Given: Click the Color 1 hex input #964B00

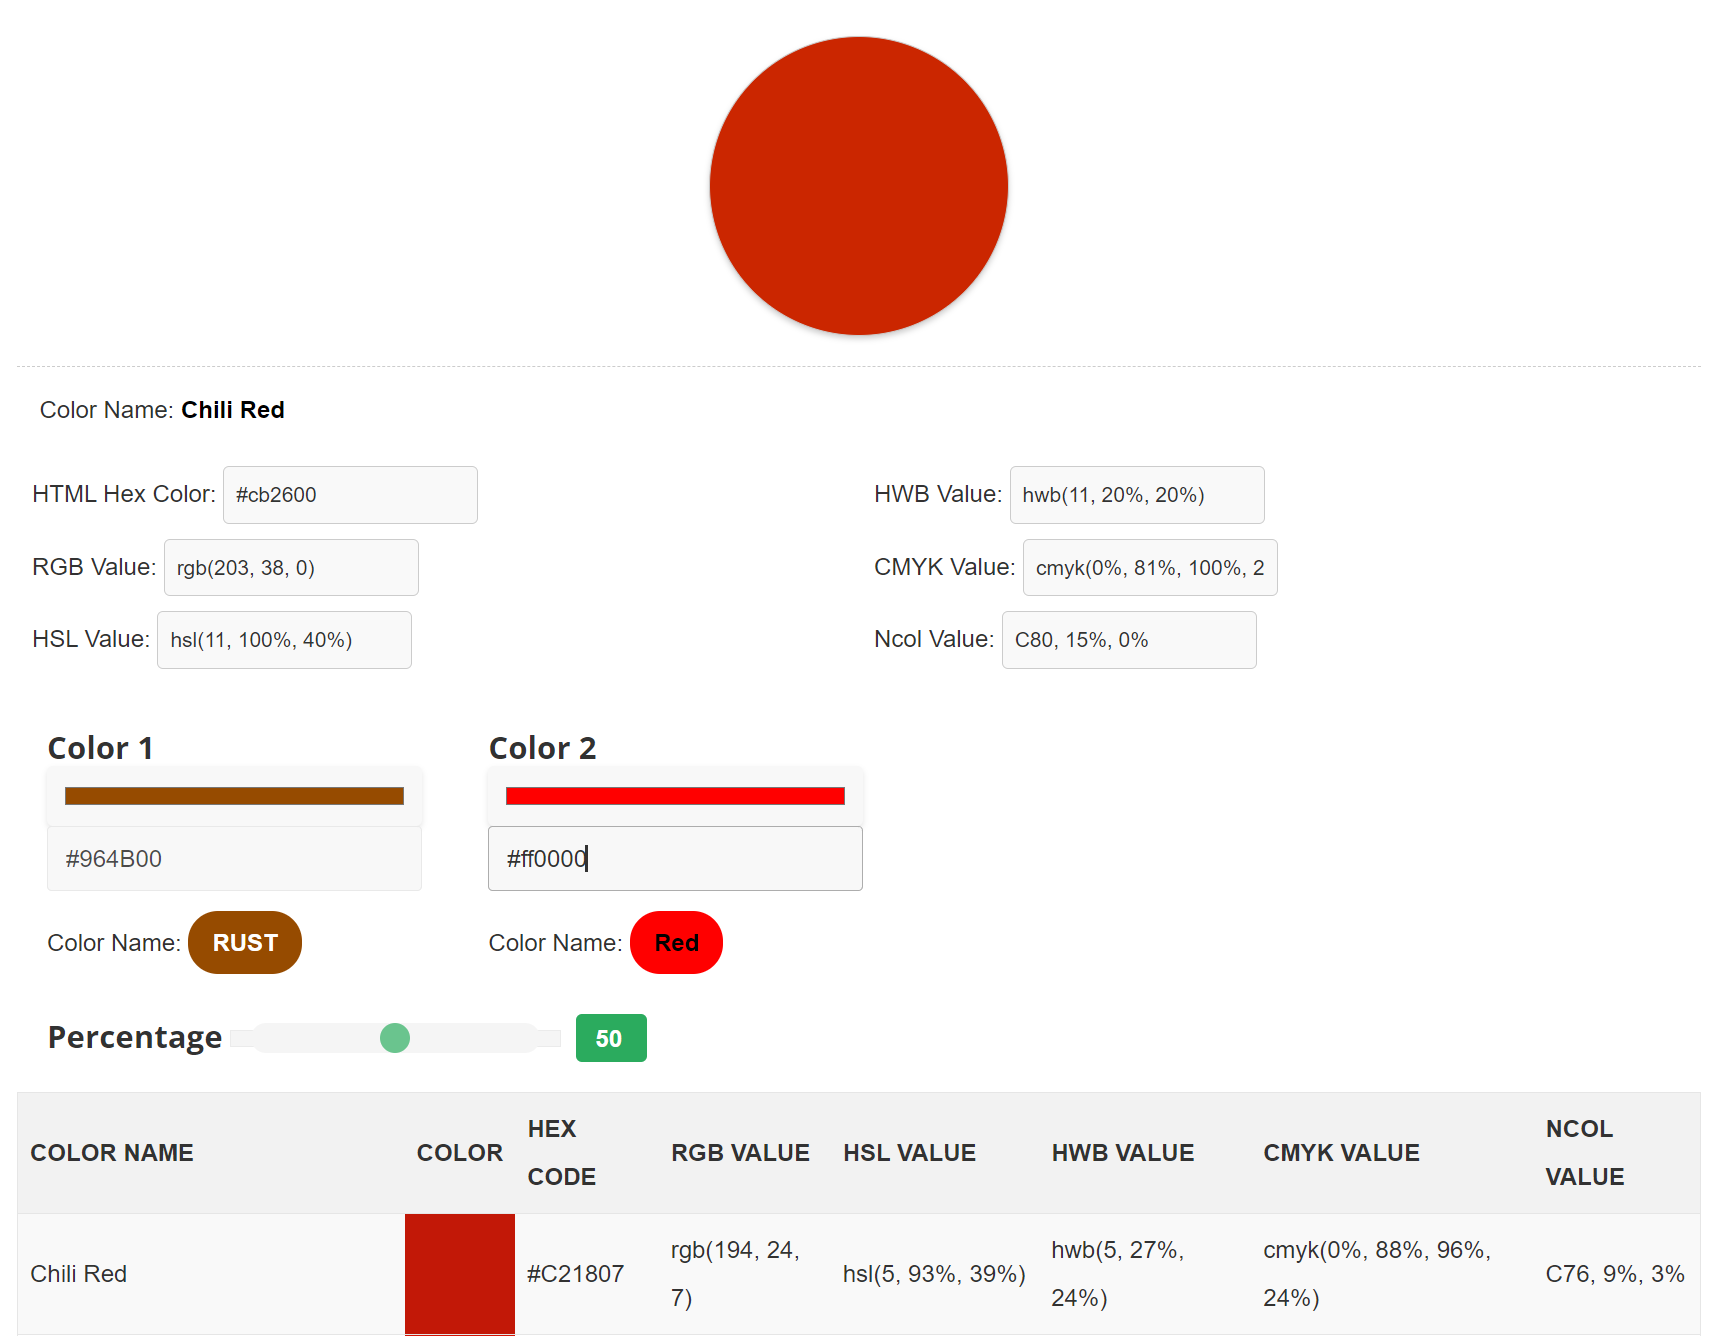Looking at the screenshot, I should [234, 859].
